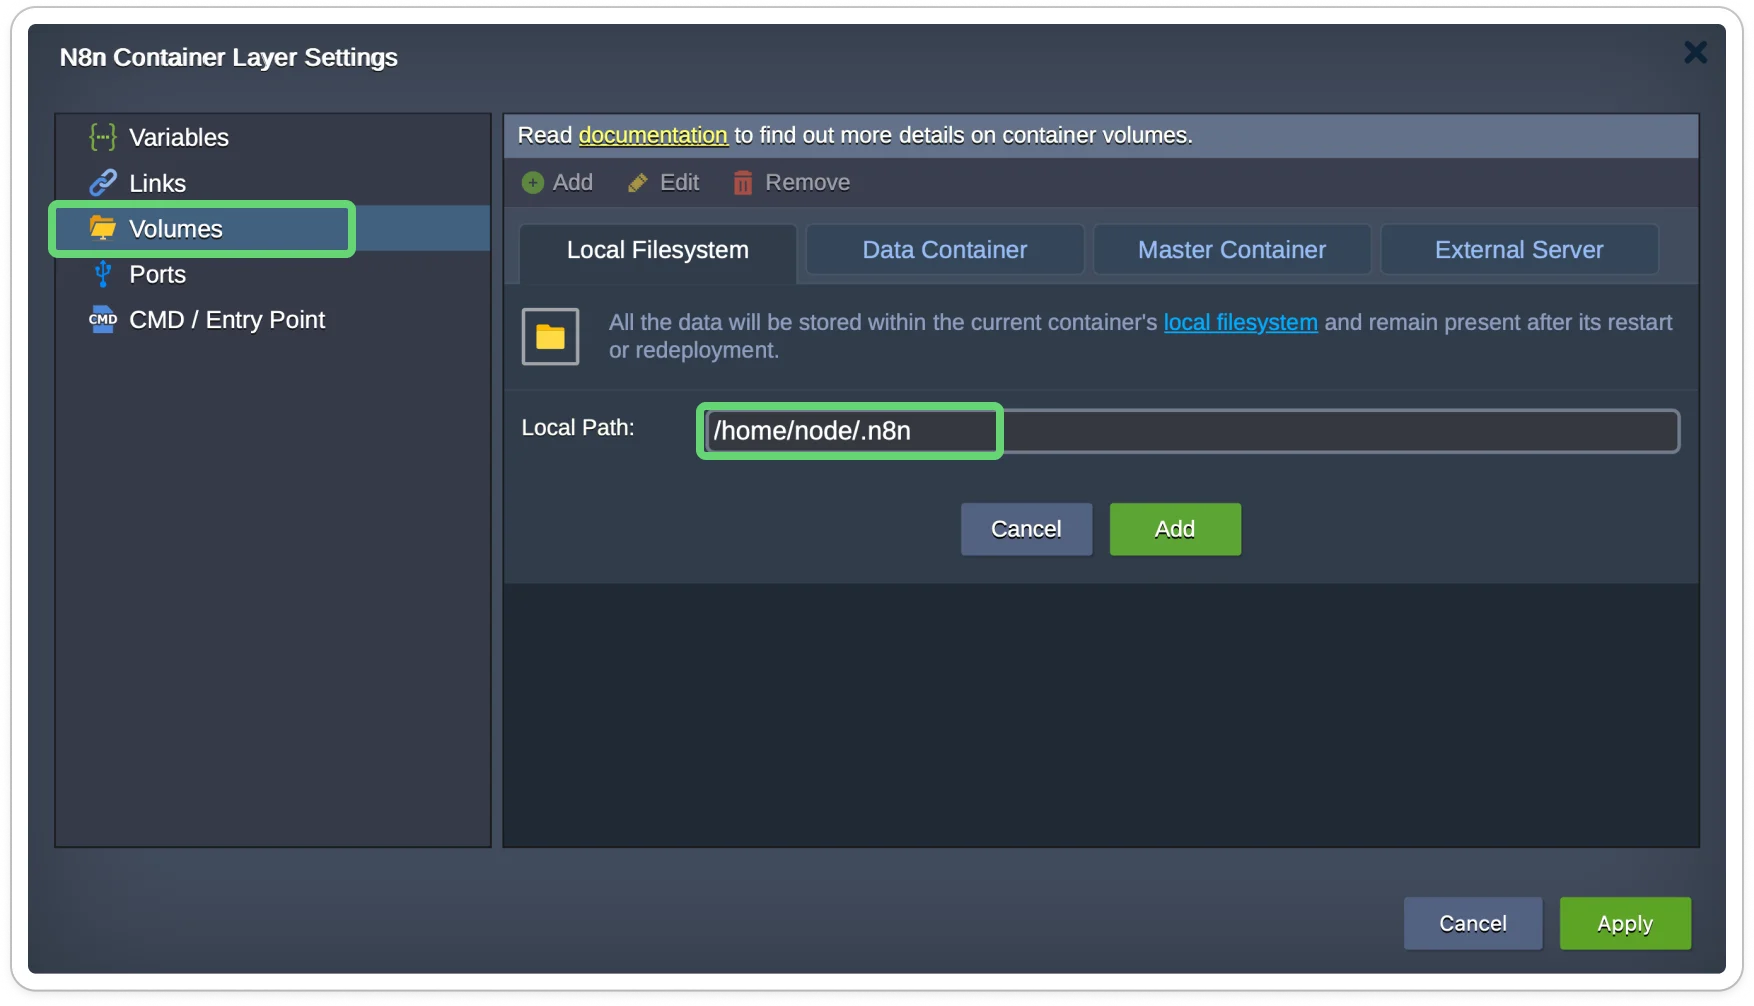Click Remove in the volumes toolbar
The height and width of the screenshot is (1006, 1754).
[x=791, y=182]
